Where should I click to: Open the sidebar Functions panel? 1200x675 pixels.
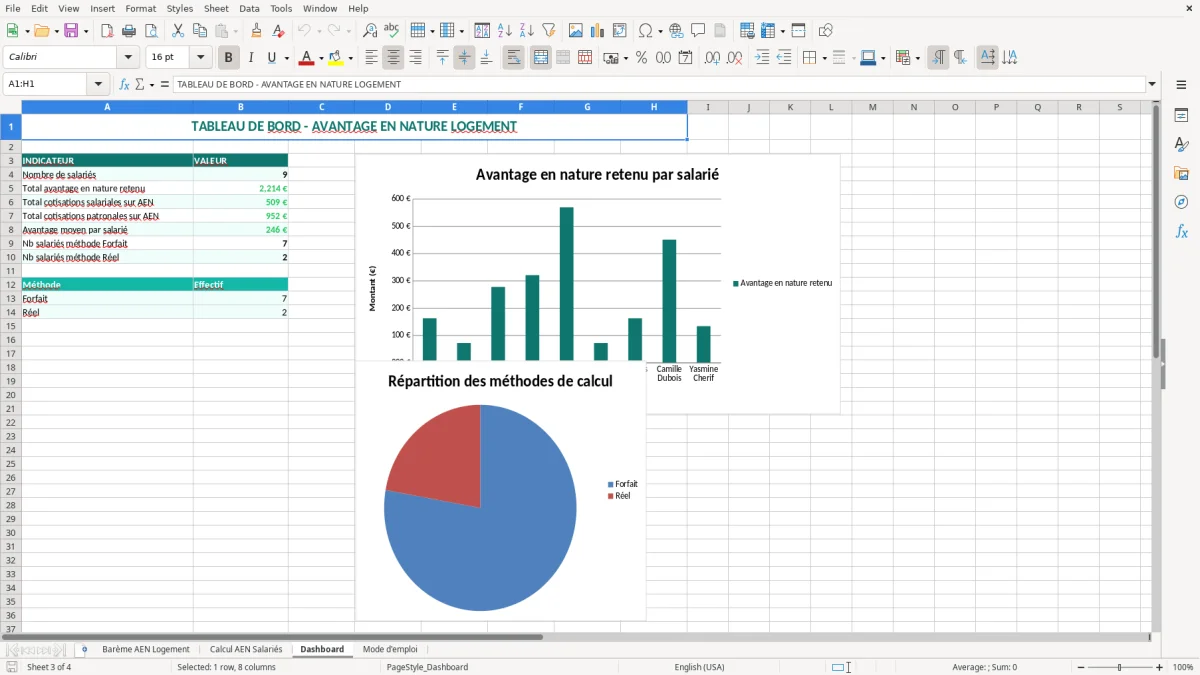coord(1181,232)
